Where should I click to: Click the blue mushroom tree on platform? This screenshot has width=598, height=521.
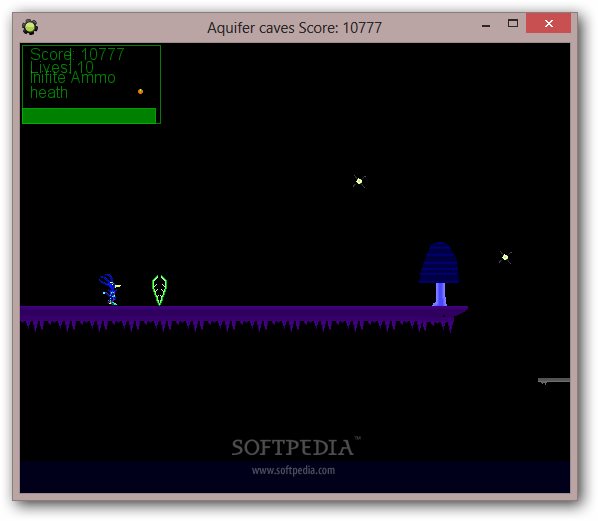coord(439,274)
